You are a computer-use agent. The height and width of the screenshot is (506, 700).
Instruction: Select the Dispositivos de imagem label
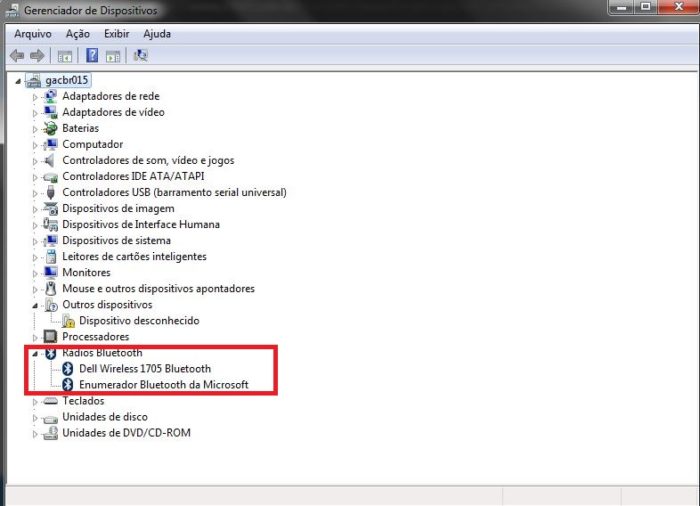(x=118, y=209)
